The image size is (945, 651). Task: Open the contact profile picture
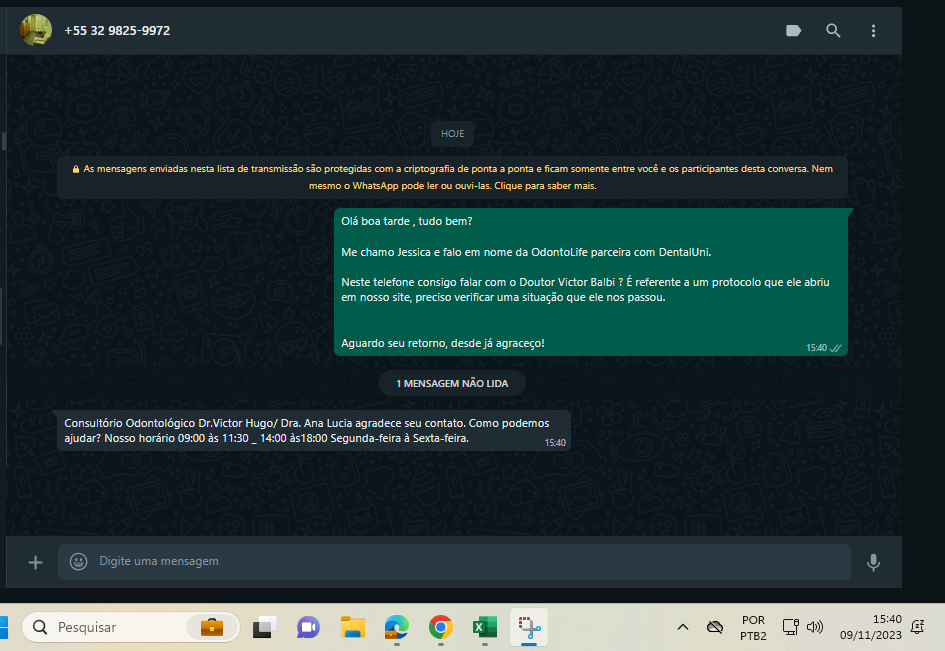point(36,30)
